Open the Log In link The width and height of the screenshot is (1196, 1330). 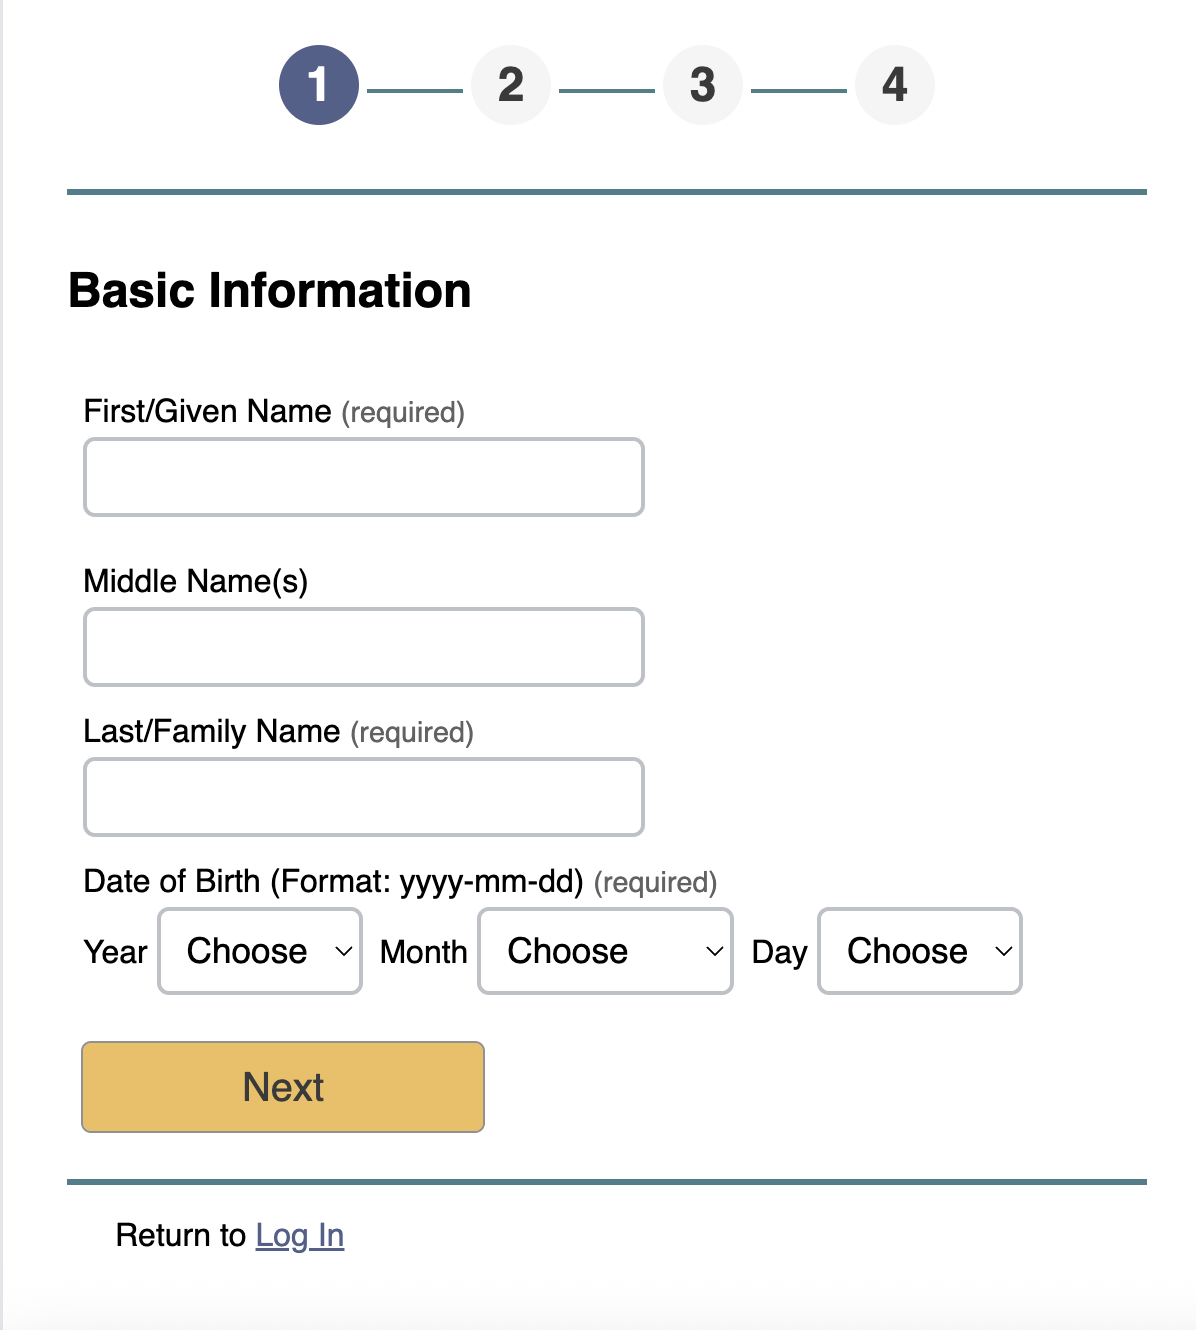coord(300,1235)
